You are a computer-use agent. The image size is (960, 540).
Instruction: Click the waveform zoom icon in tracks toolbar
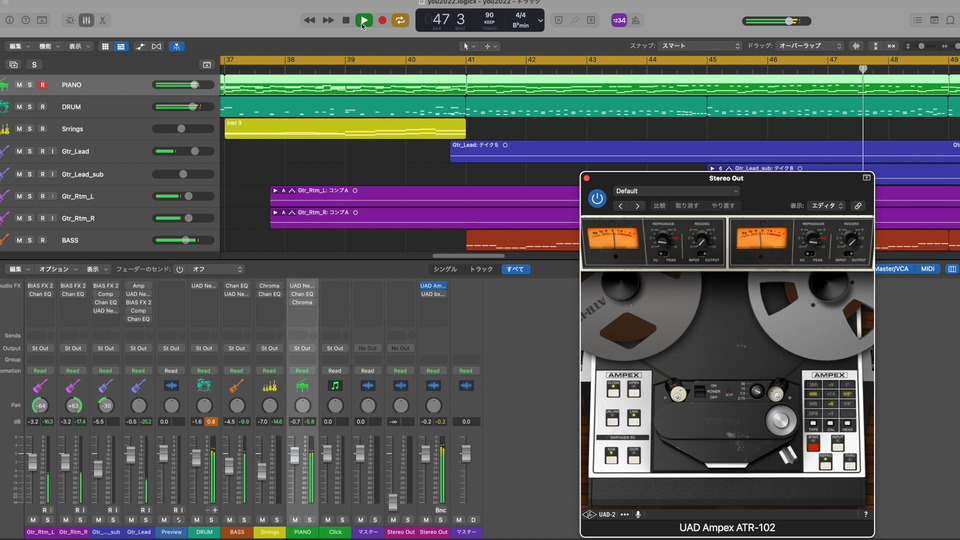(x=857, y=46)
